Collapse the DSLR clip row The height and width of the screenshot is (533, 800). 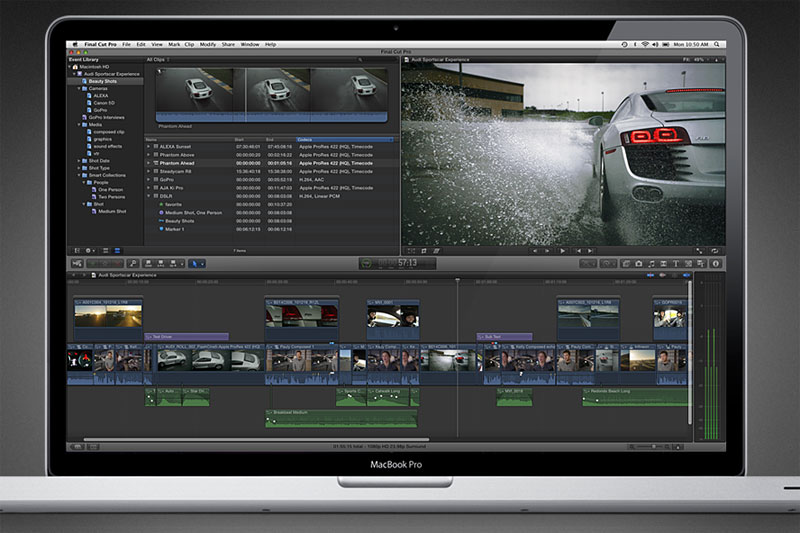(x=149, y=196)
